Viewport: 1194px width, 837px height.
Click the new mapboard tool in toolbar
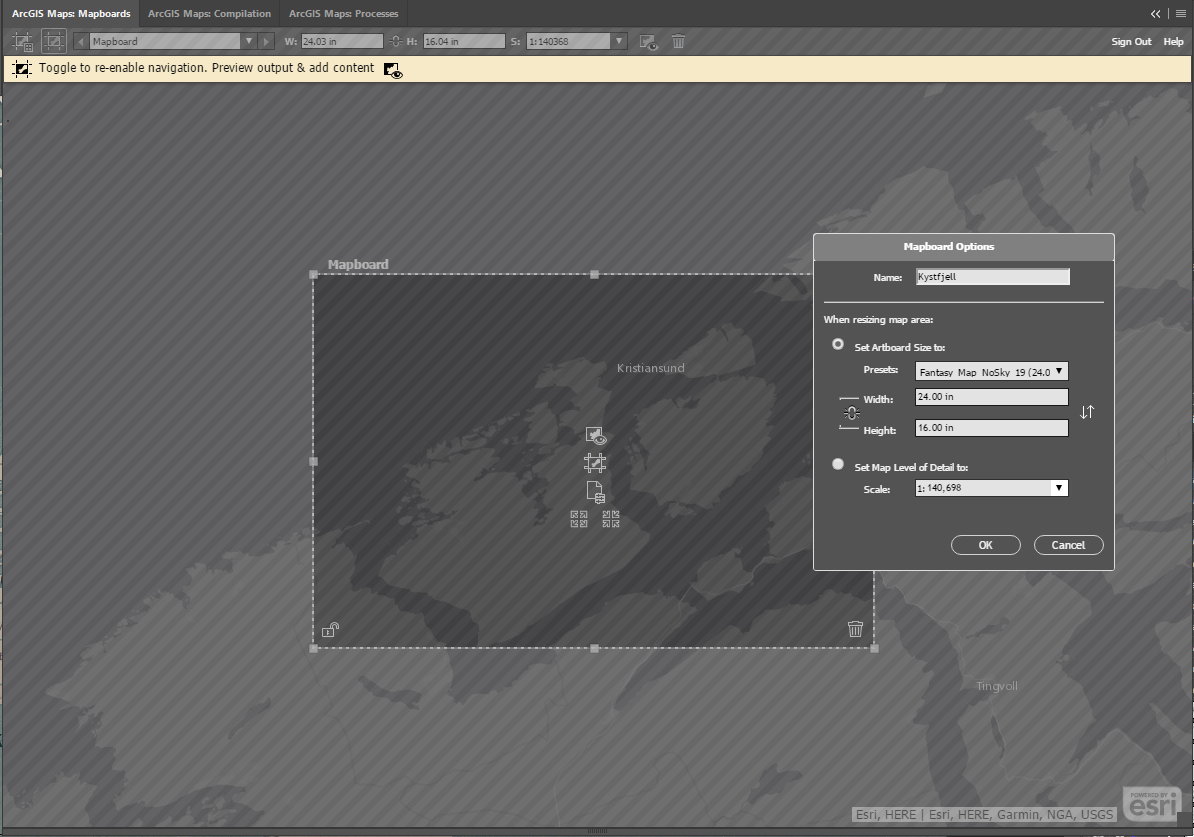point(23,41)
